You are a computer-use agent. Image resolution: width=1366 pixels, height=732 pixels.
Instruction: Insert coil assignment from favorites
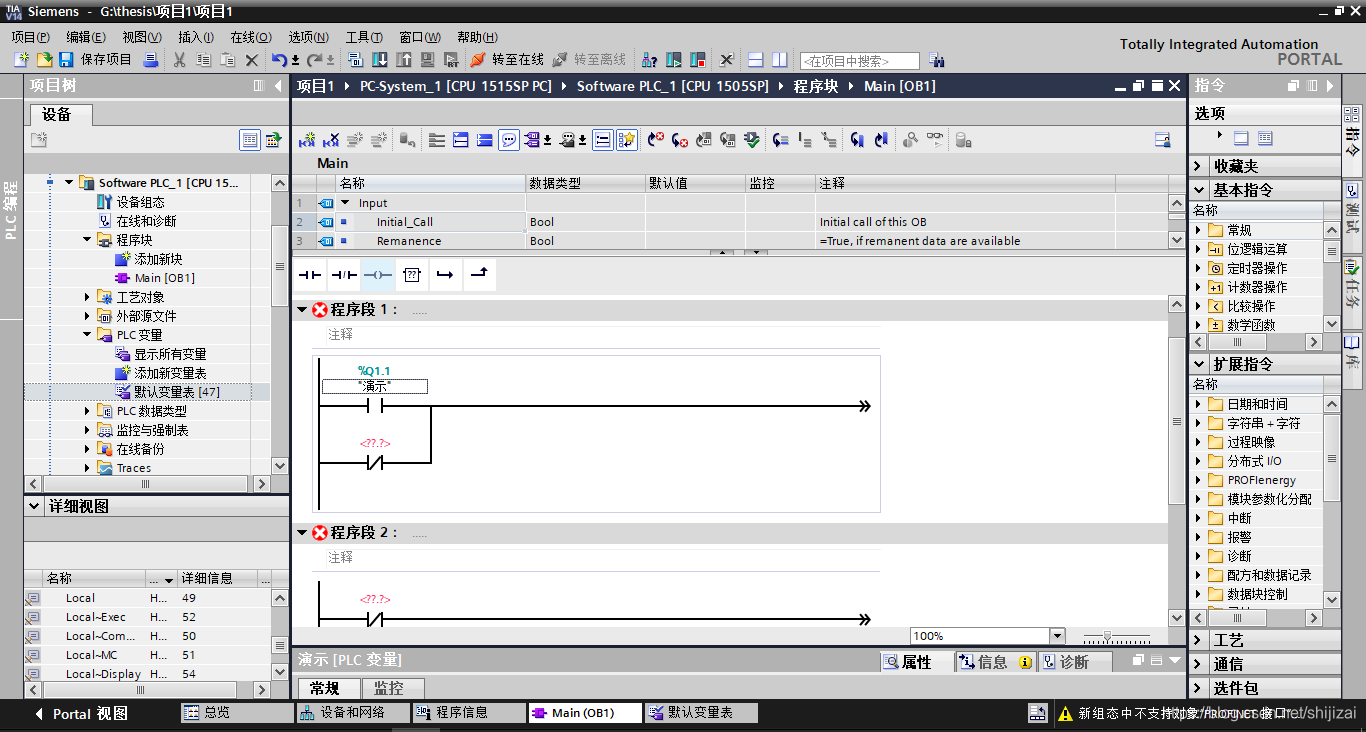tap(378, 274)
